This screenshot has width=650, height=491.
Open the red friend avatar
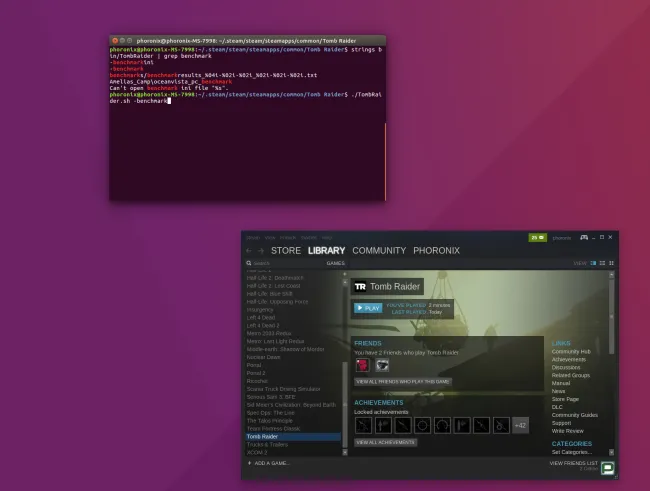[x=362, y=365]
